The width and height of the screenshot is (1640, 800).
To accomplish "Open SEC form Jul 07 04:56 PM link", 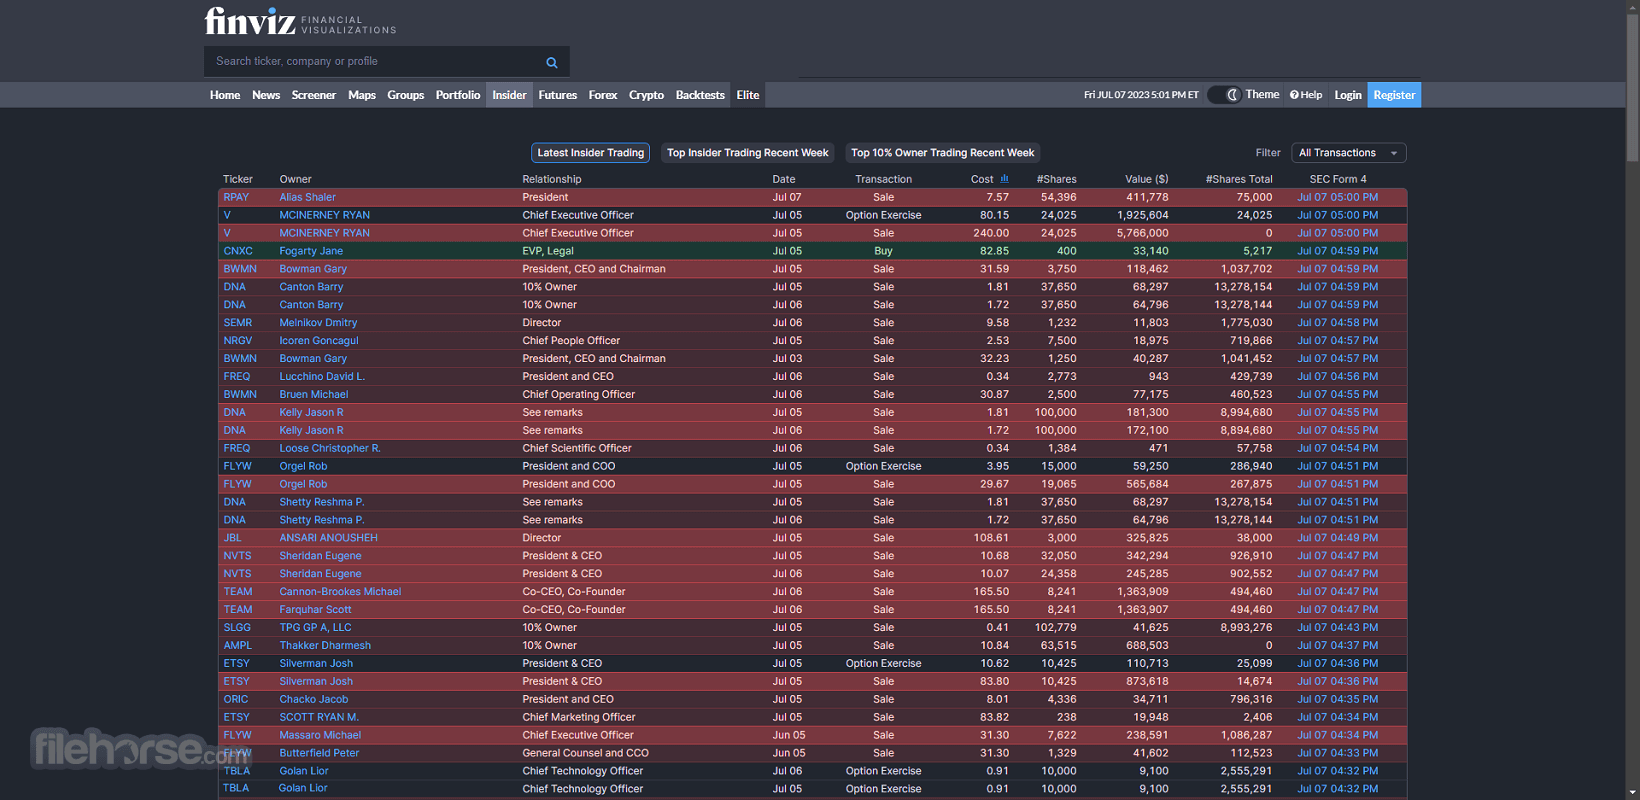I will pos(1337,377).
